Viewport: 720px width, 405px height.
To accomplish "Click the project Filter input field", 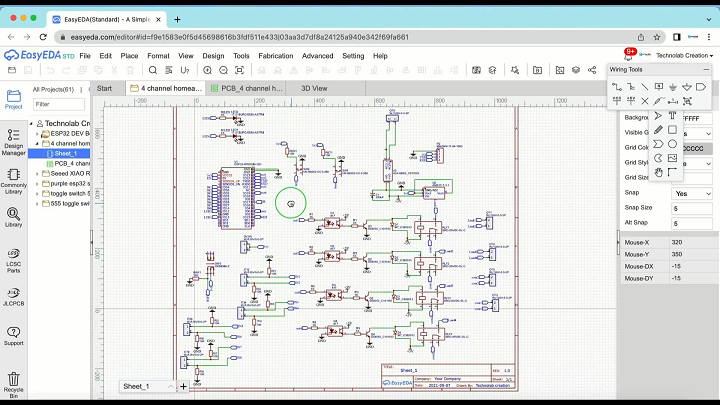I will coord(59,104).
